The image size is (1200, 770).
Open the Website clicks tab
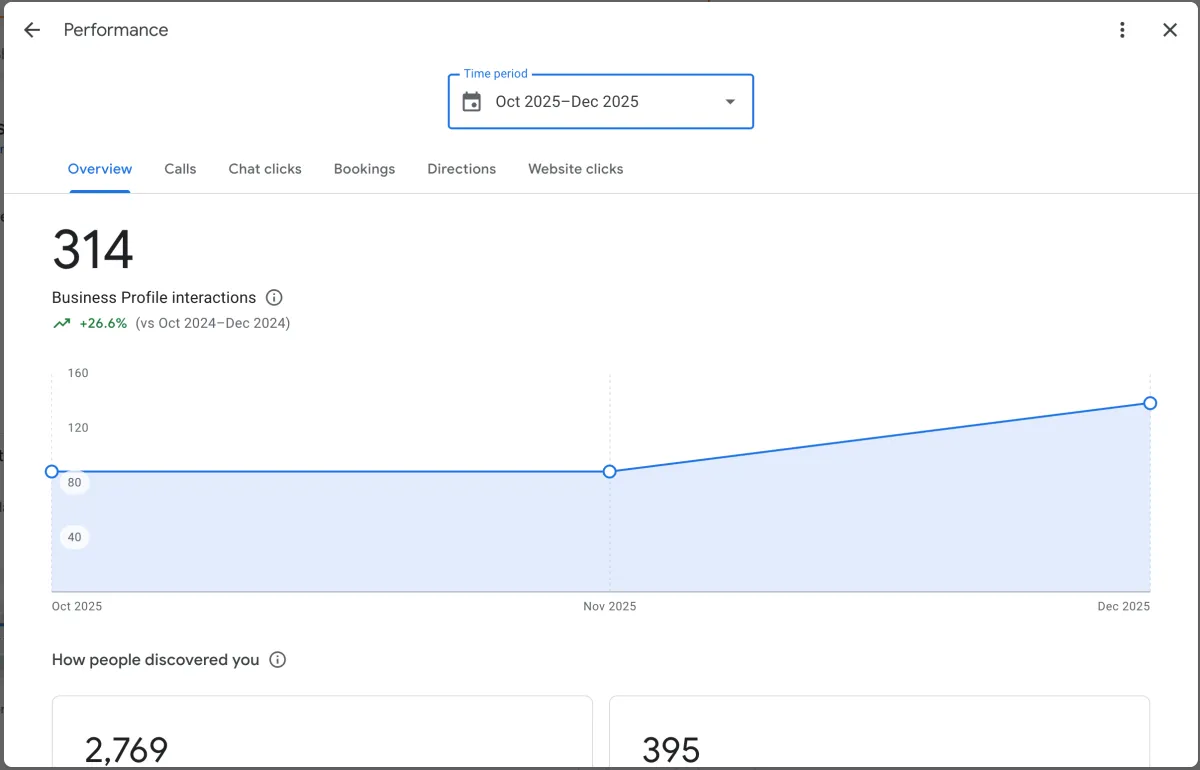pos(575,169)
